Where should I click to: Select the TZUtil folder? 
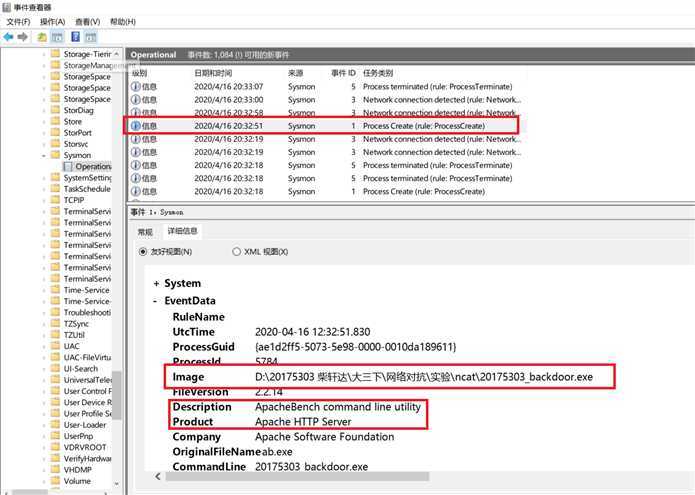74,335
